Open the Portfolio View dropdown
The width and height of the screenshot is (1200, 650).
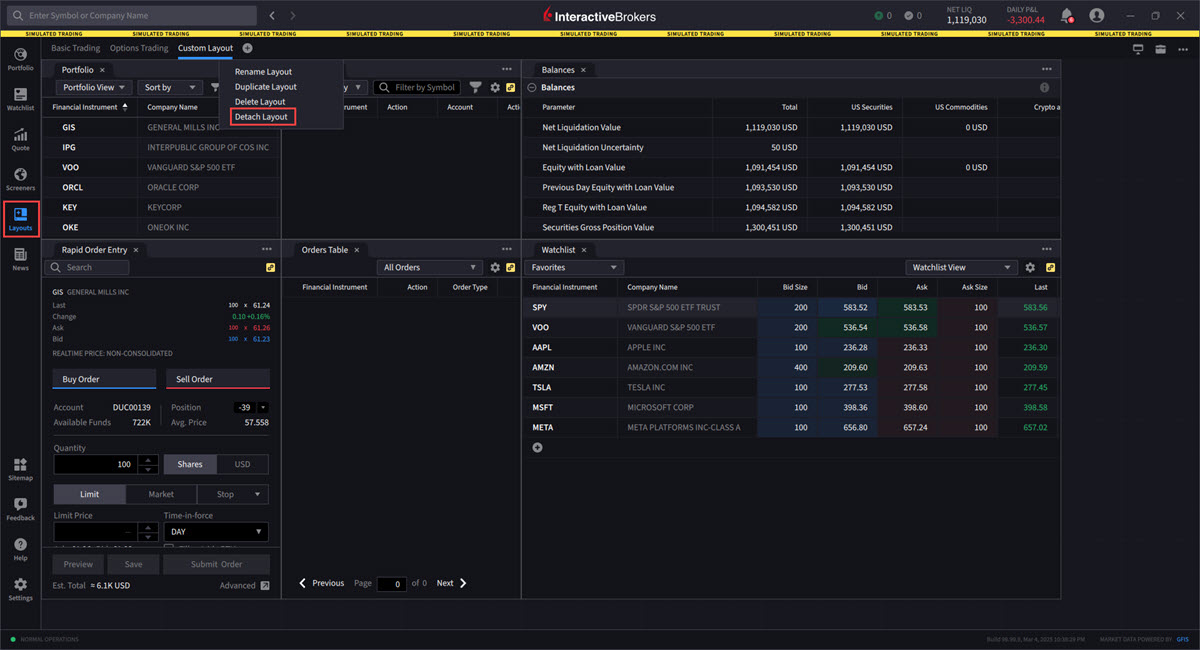(x=93, y=87)
